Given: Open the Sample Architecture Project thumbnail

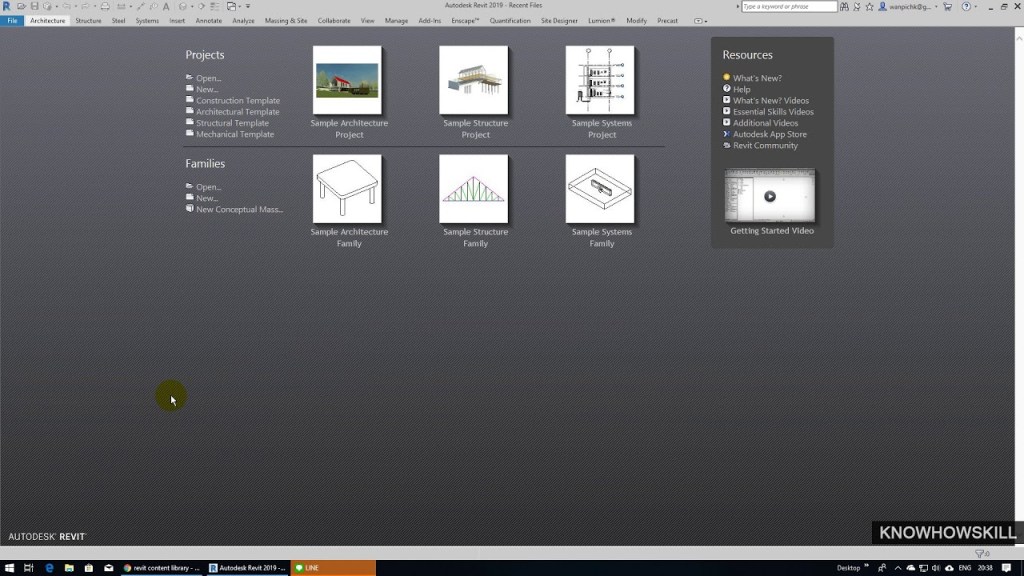Looking at the screenshot, I should pyautogui.click(x=347, y=80).
